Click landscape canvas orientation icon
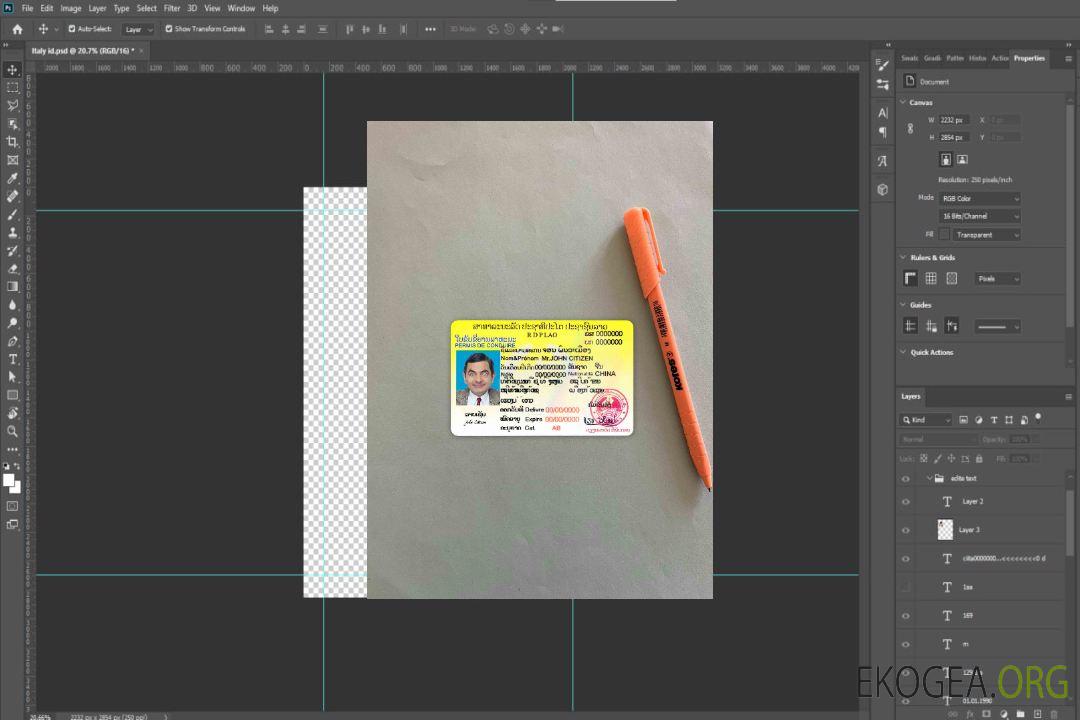 click(962, 159)
